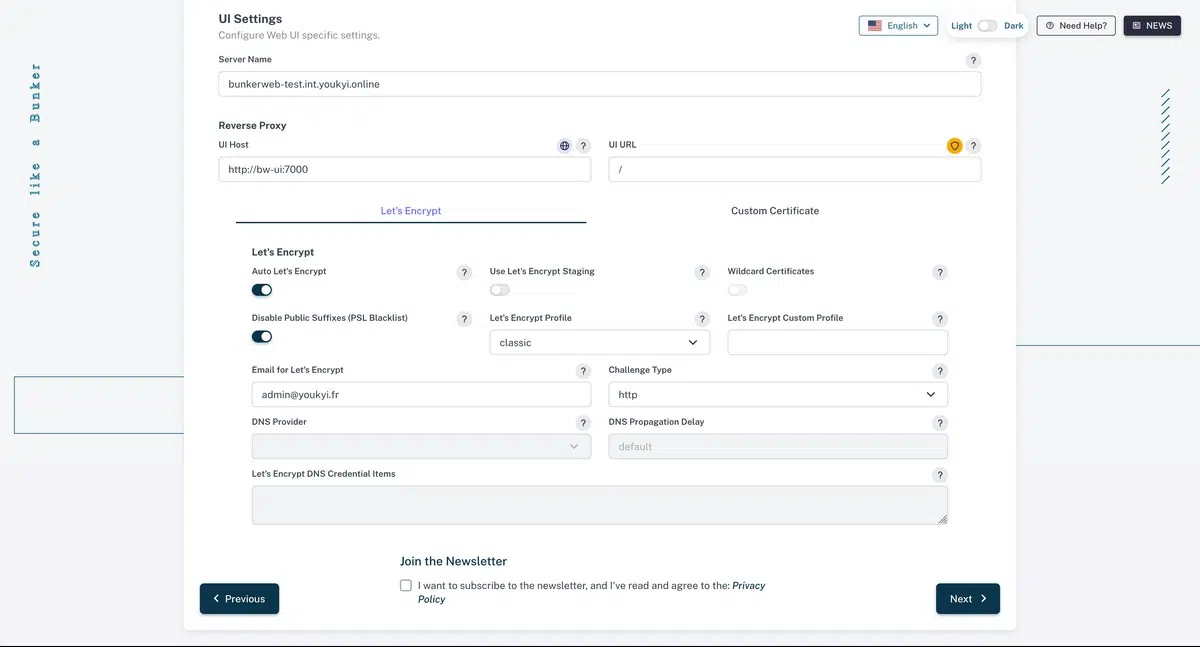Screen dimensions: 1200x647
Task: Open help for Challenge Type
Action: (939, 371)
